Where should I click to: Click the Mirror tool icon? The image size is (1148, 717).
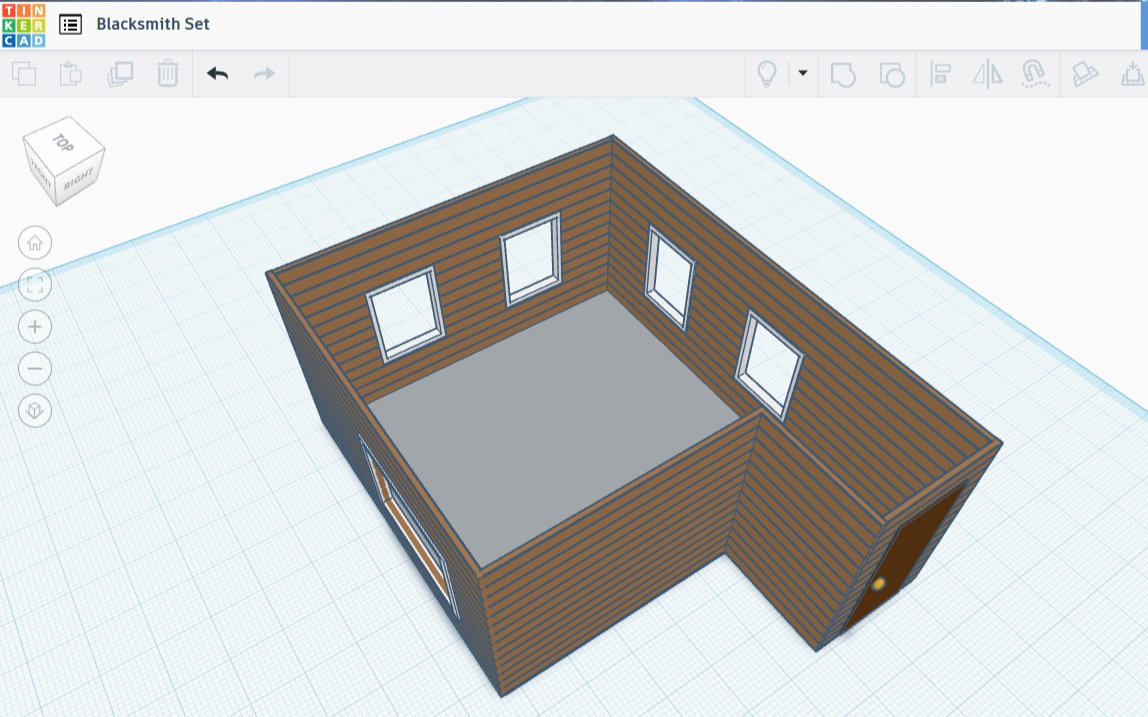(987, 74)
